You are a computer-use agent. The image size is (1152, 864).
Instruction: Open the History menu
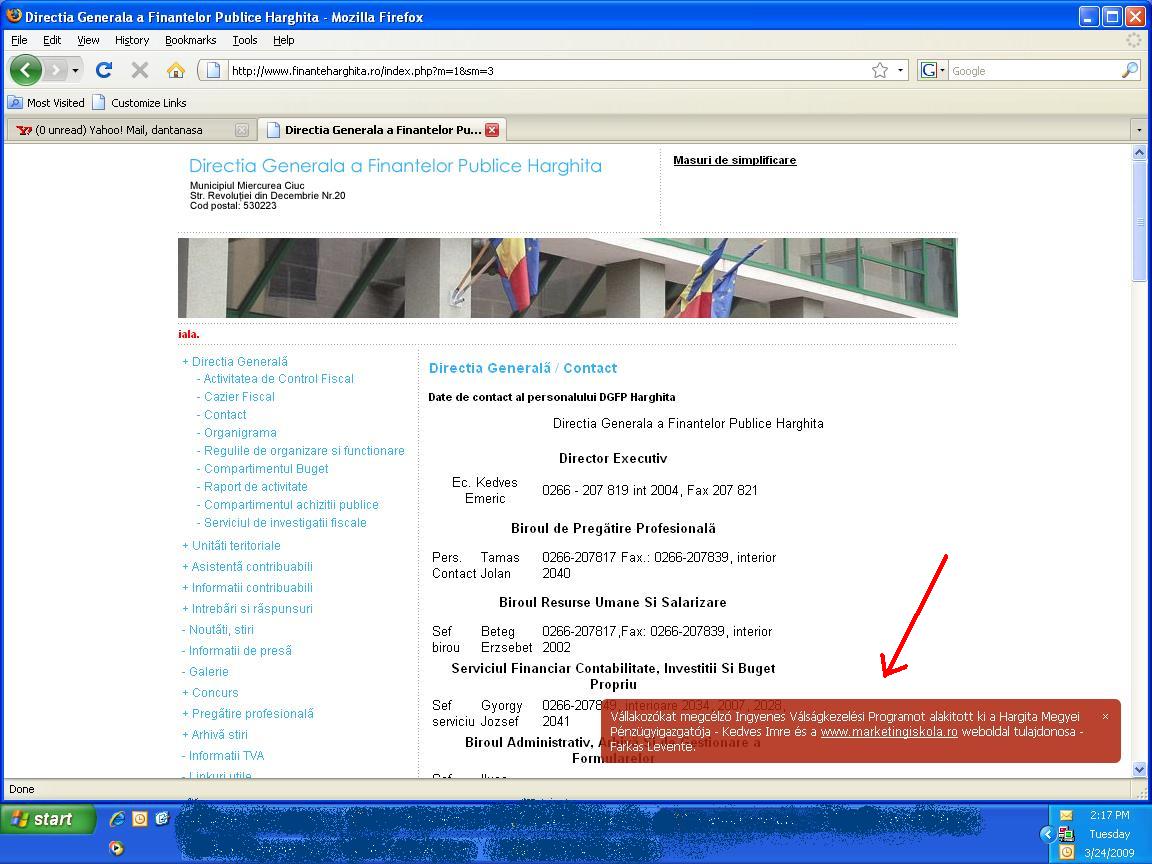pyautogui.click(x=132, y=40)
